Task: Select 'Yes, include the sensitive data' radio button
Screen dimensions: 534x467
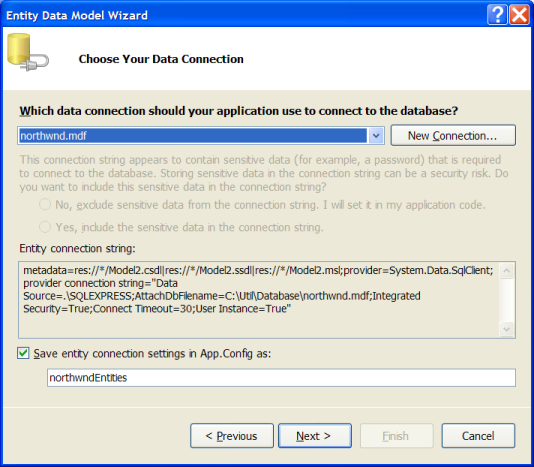Action: [x=45, y=227]
